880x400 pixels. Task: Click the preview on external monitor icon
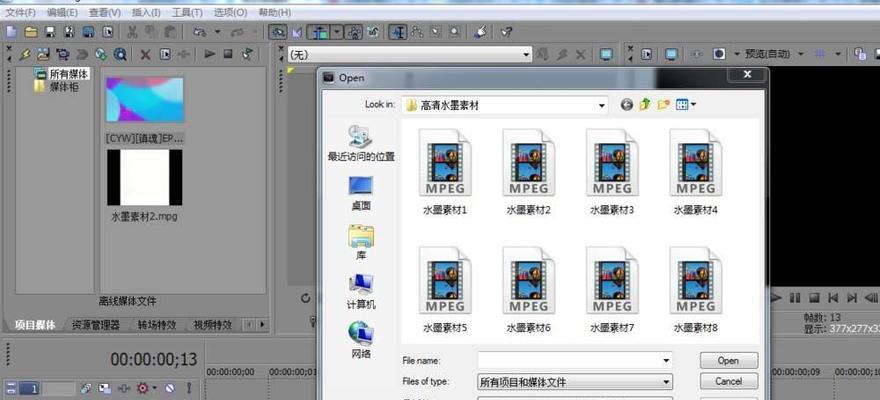click(x=671, y=54)
